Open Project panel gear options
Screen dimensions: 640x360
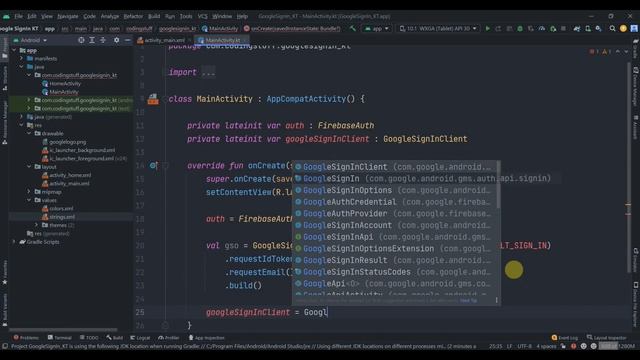click(x=116, y=40)
